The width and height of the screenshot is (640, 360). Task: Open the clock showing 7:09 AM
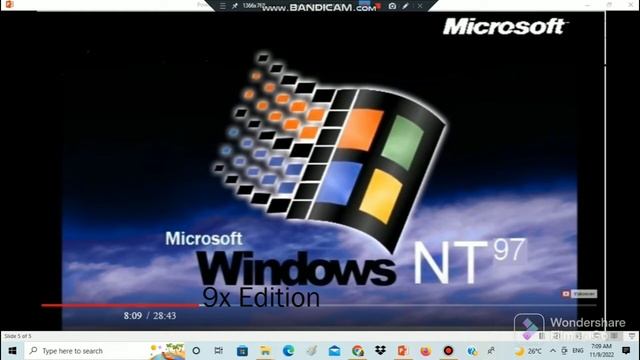(601, 351)
